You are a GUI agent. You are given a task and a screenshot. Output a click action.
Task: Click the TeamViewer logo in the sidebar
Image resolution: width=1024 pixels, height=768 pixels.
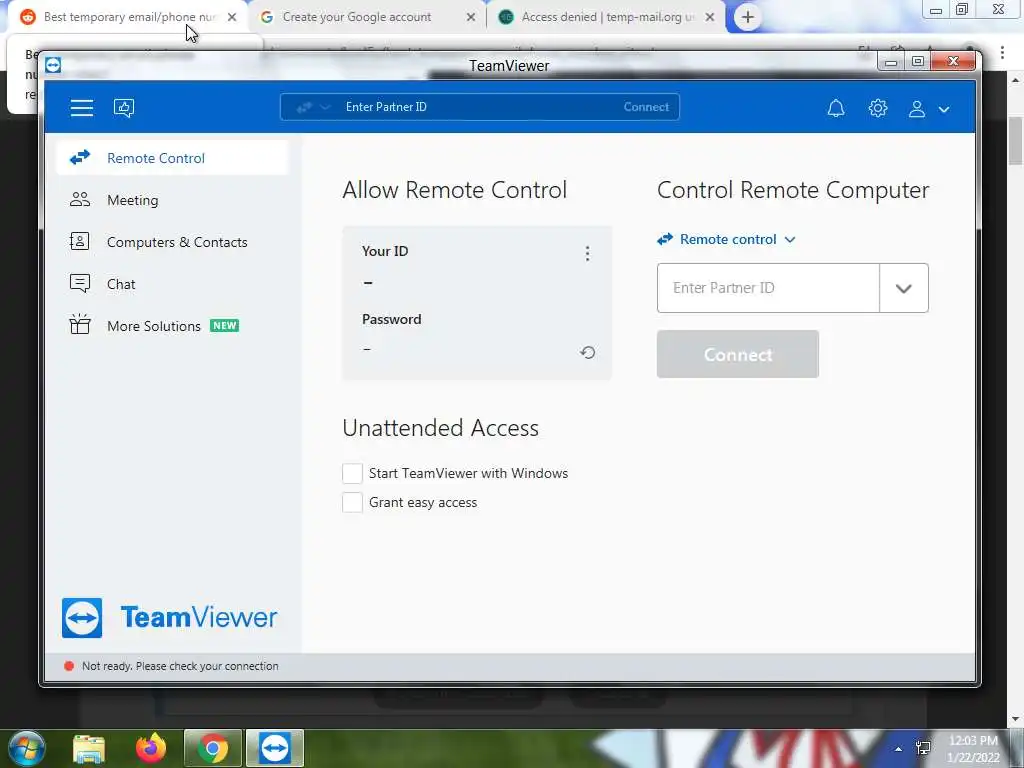170,618
